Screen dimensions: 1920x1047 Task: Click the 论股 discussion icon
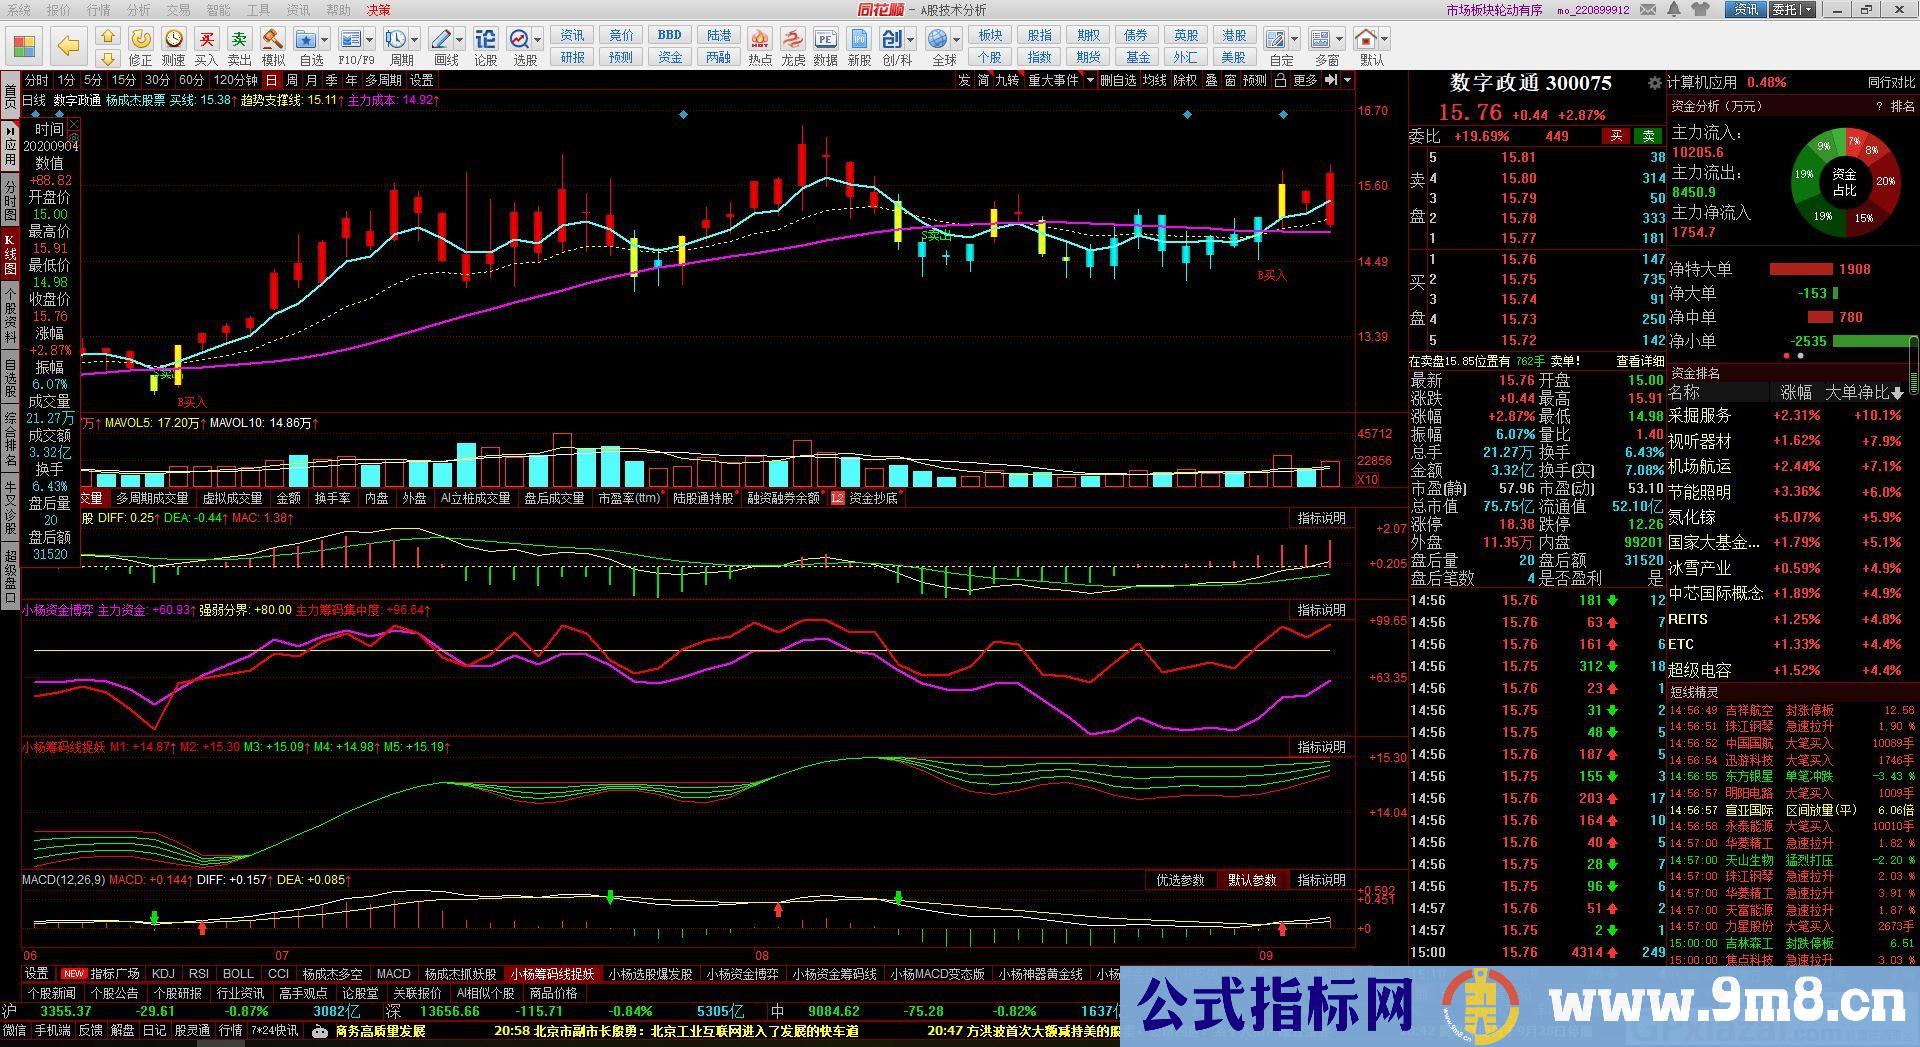click(x=485, y=40)
